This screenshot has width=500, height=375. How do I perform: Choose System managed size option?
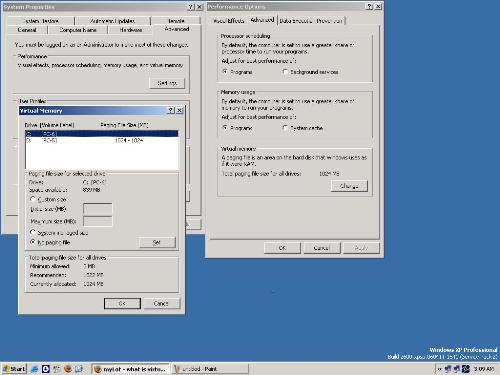tap(33, 232)
